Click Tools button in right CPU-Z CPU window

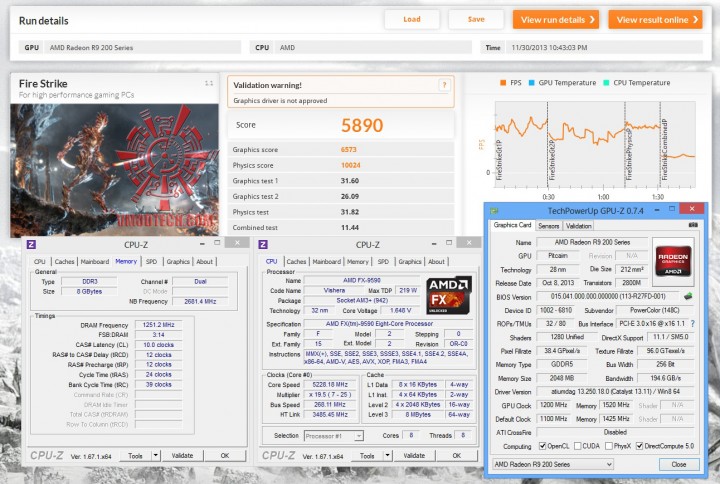[367, 456]
